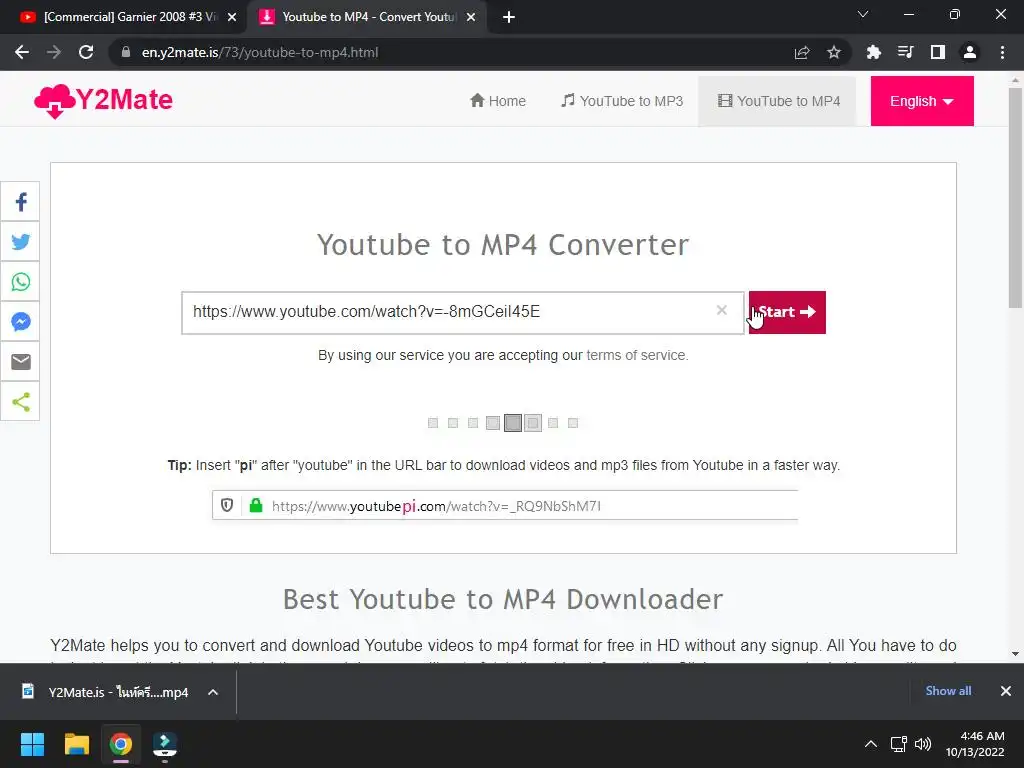Go back with browser back arrow
Screen dimensions: 1024x768
[x=22, y=52]
